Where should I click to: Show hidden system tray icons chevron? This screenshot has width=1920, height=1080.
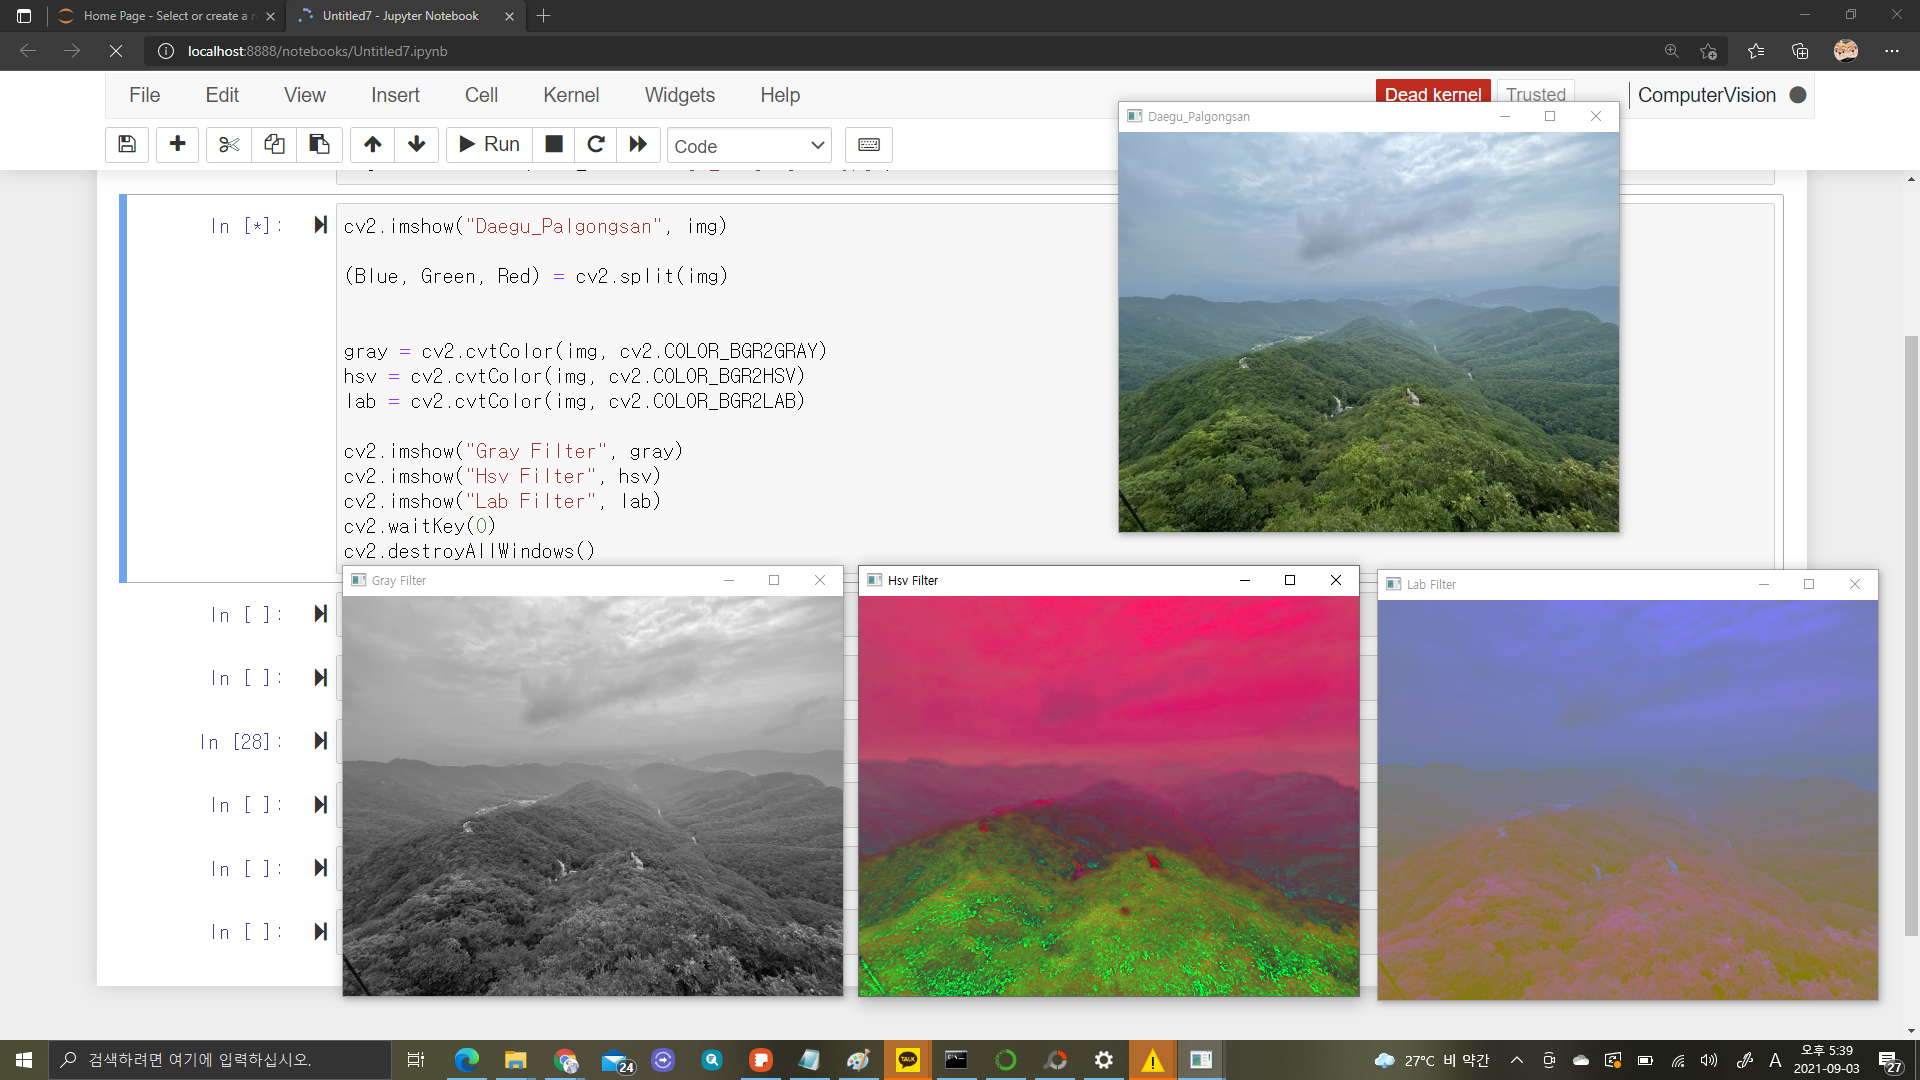click(x=1516, y=1060)
